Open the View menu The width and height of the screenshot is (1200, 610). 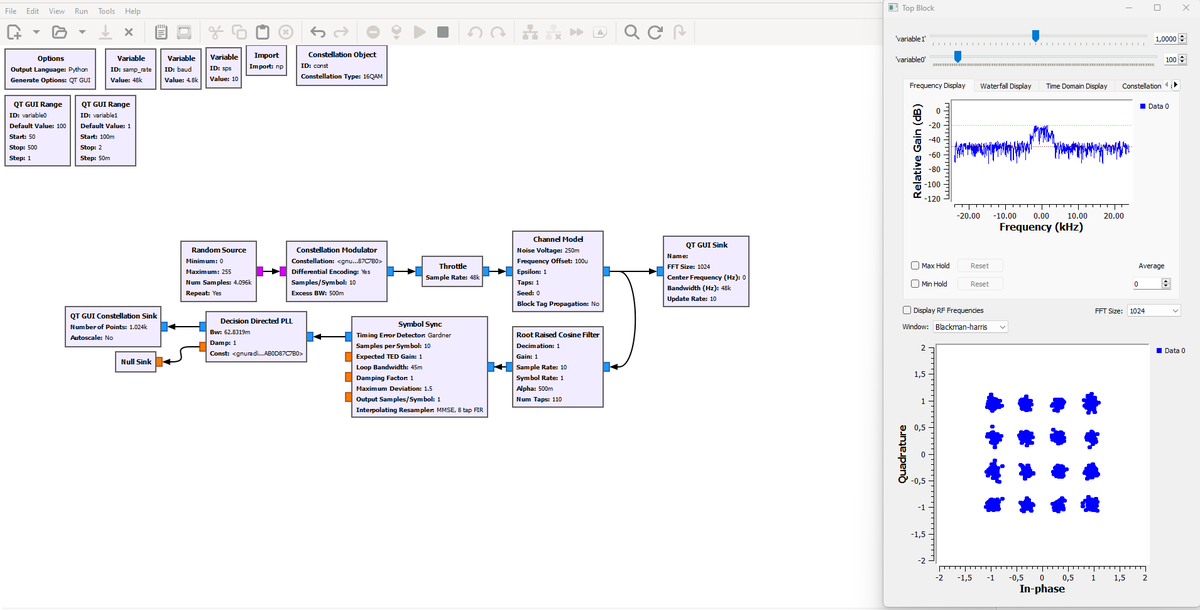coord(57,10)
